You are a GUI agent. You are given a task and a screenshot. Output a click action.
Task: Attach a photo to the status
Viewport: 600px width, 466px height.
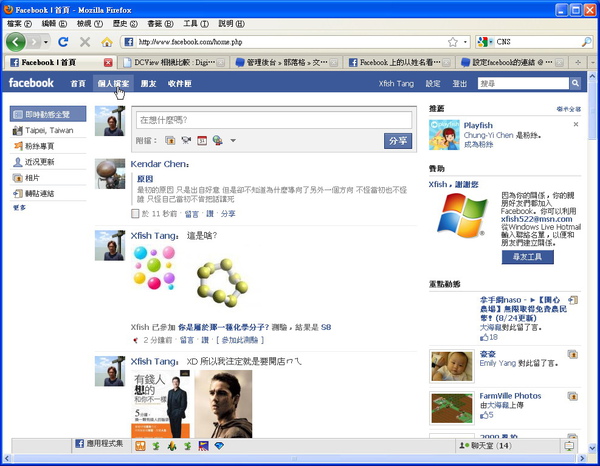[170, 140]
